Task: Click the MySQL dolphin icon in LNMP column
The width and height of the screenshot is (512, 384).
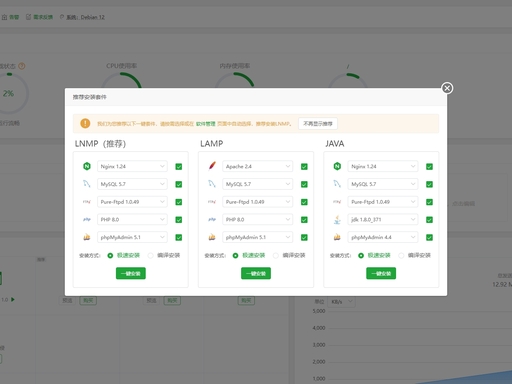Action: click(x=87, y=184)
